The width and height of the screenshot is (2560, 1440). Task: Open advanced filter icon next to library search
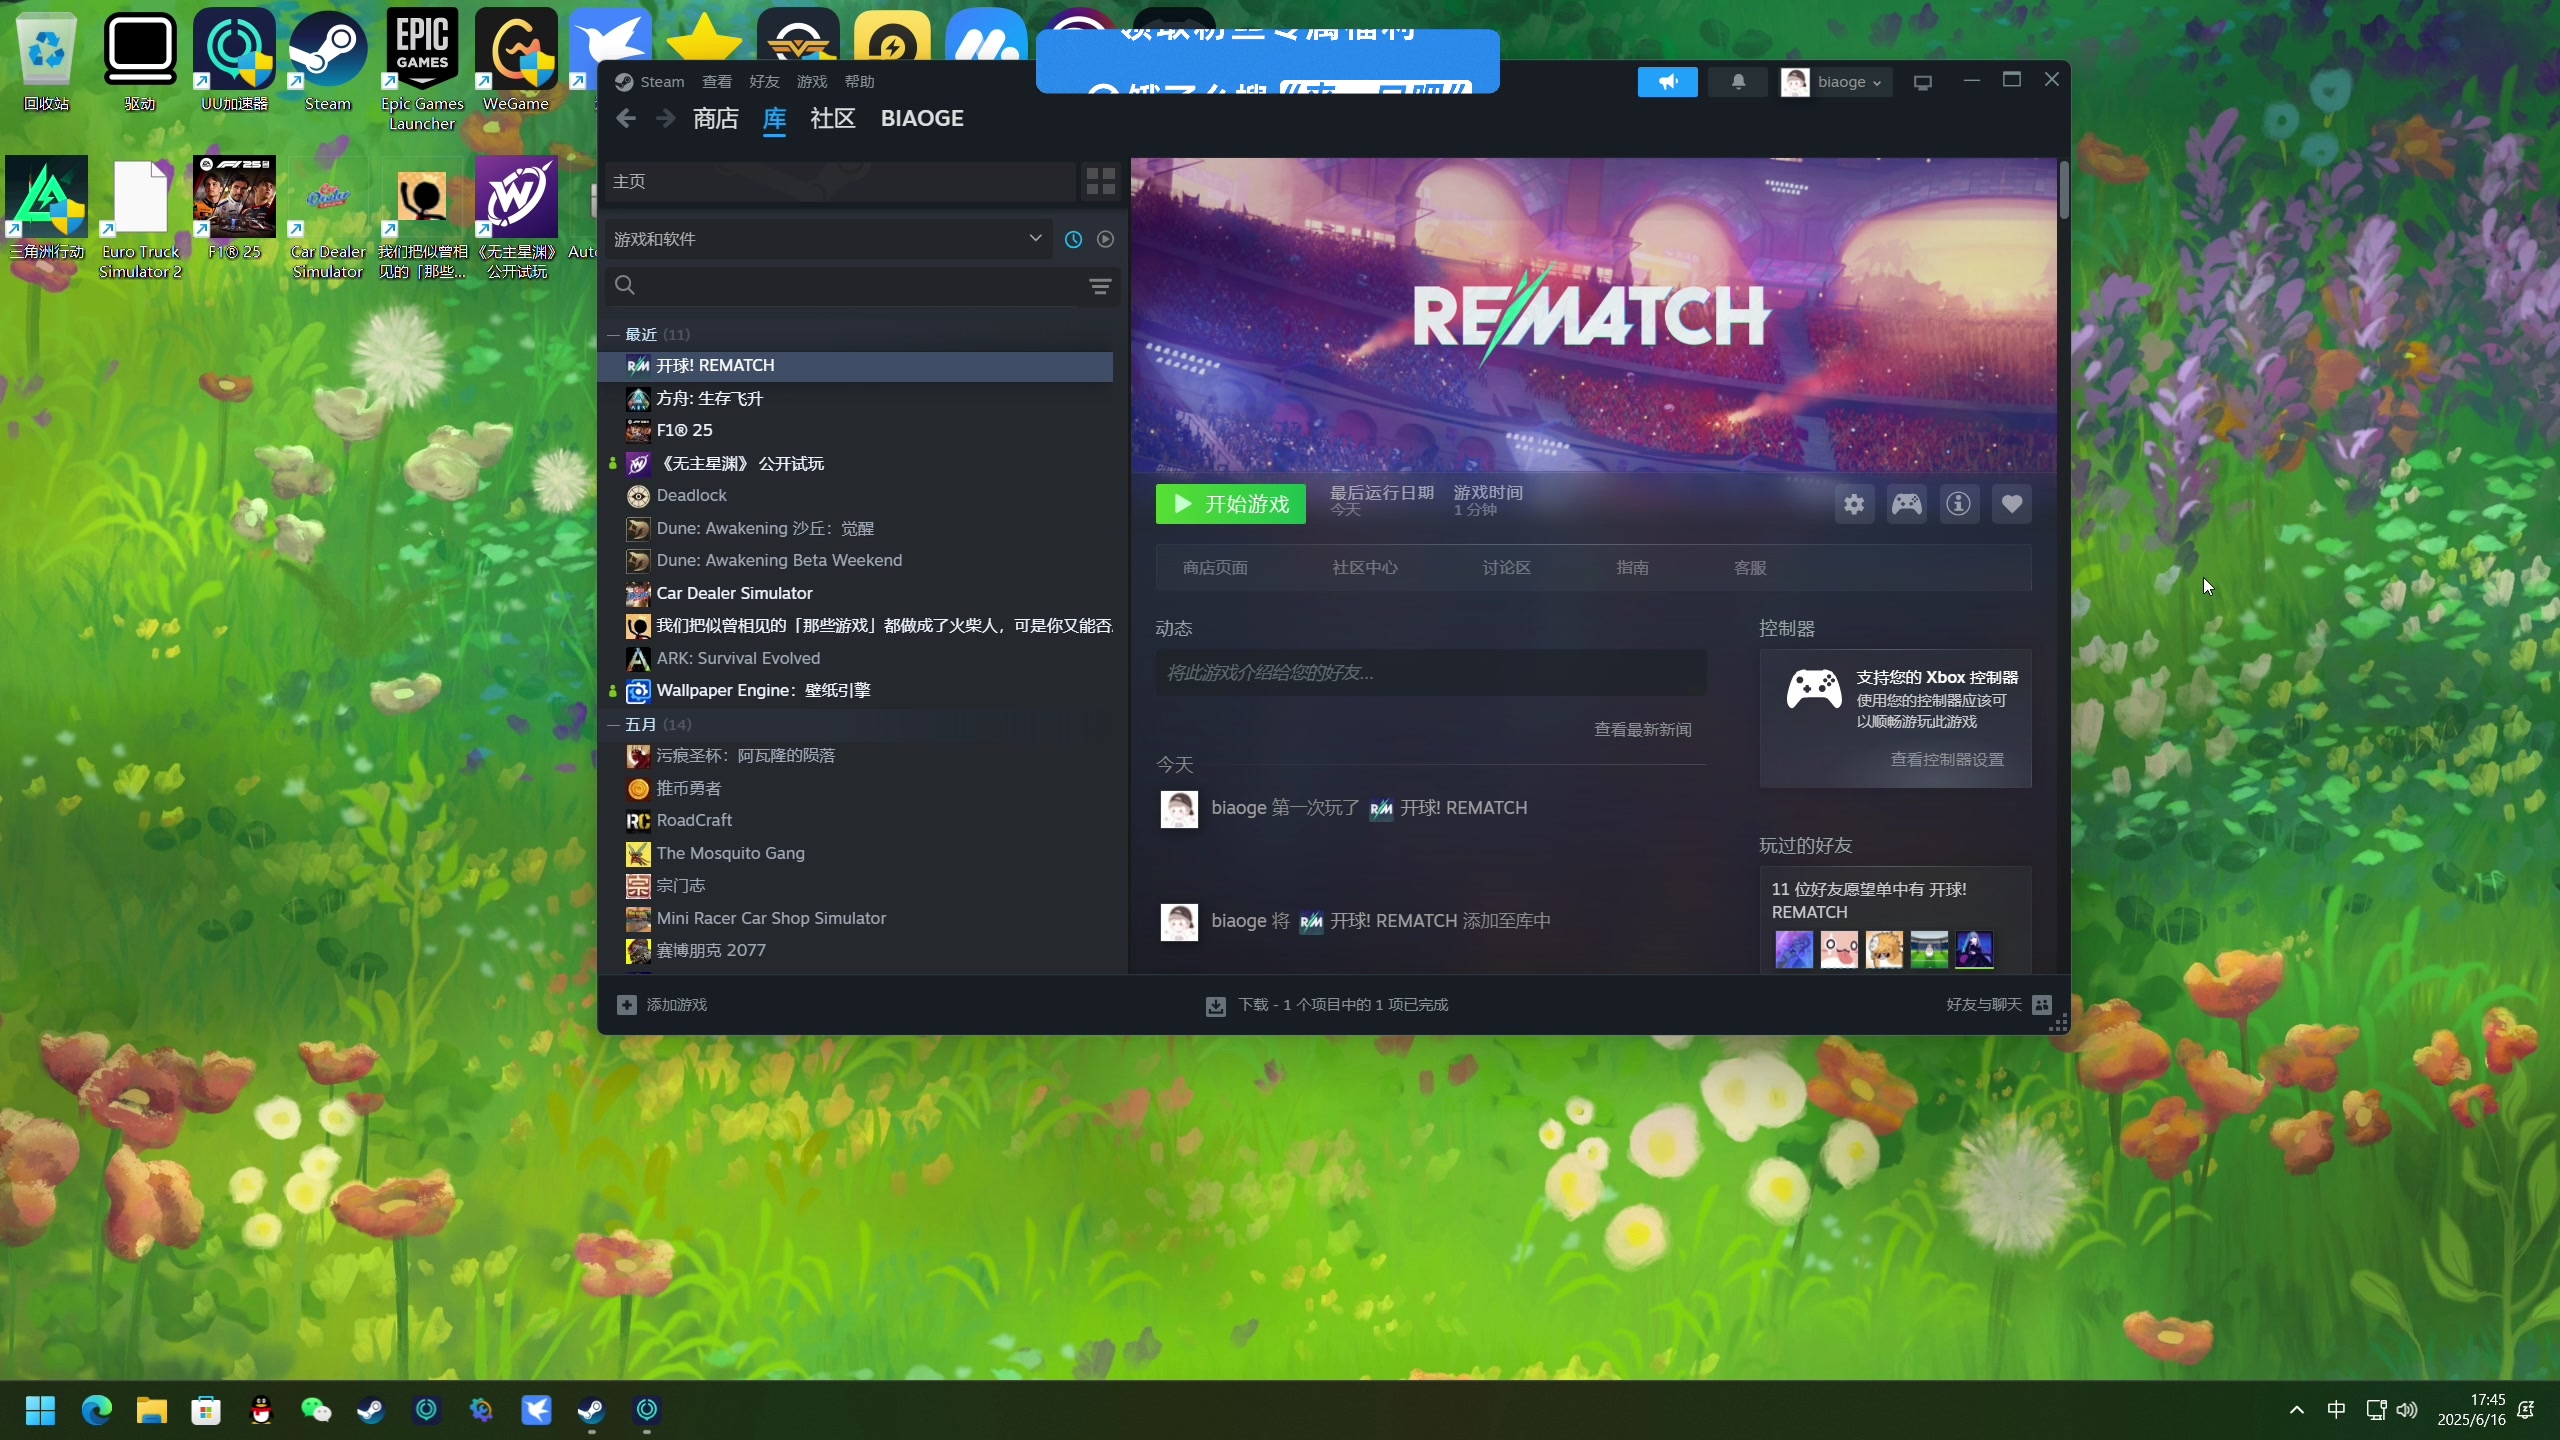pyautogui.click(x=1100, y=287)
